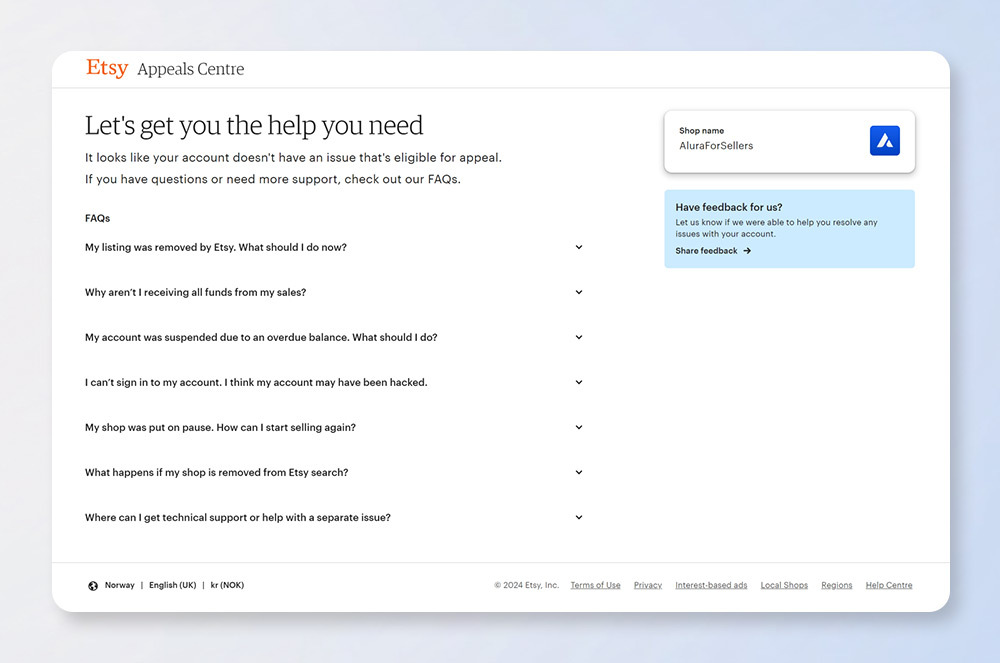Expand chevron for removed from Etsy search FAQ
The width and height of the screenshot is (1000, 663).
point(579,472)
